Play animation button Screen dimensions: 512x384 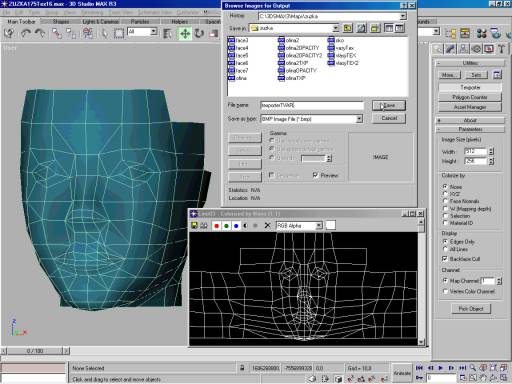coord(441,368)
